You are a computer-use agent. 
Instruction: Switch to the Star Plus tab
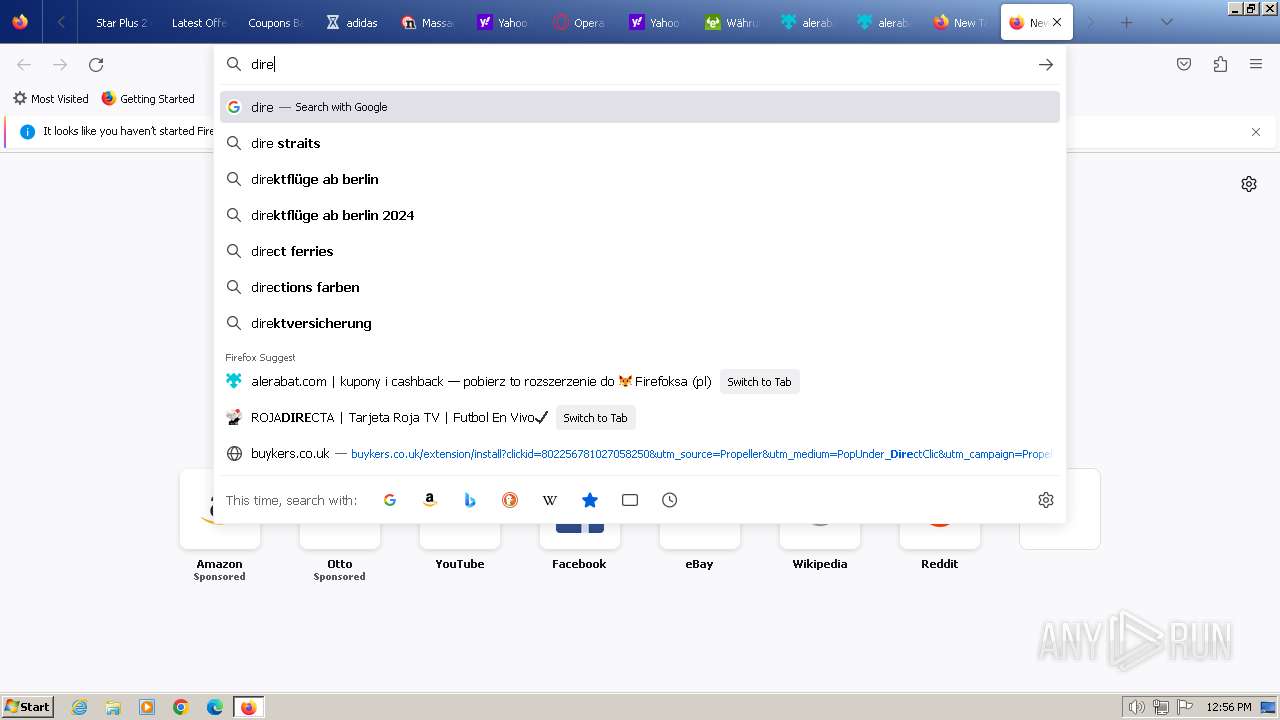coord(120,22)
